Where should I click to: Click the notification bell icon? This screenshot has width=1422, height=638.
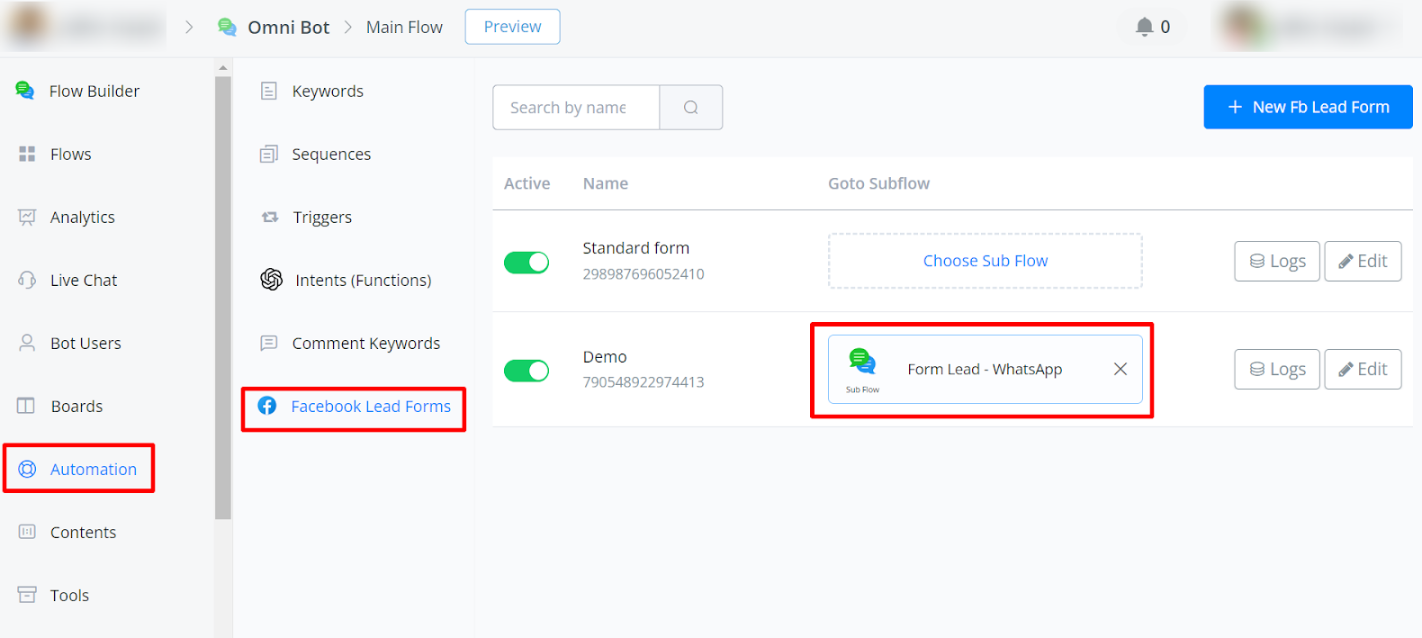tap(1144, 27)
